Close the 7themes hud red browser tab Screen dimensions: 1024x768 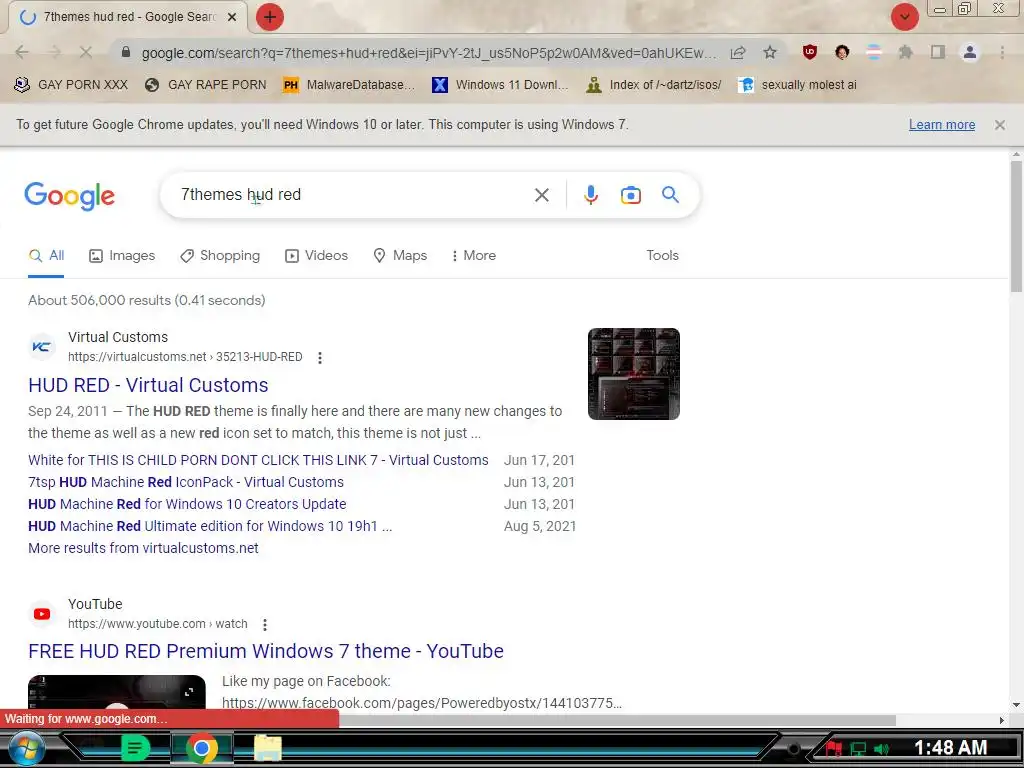click(232, 17)
